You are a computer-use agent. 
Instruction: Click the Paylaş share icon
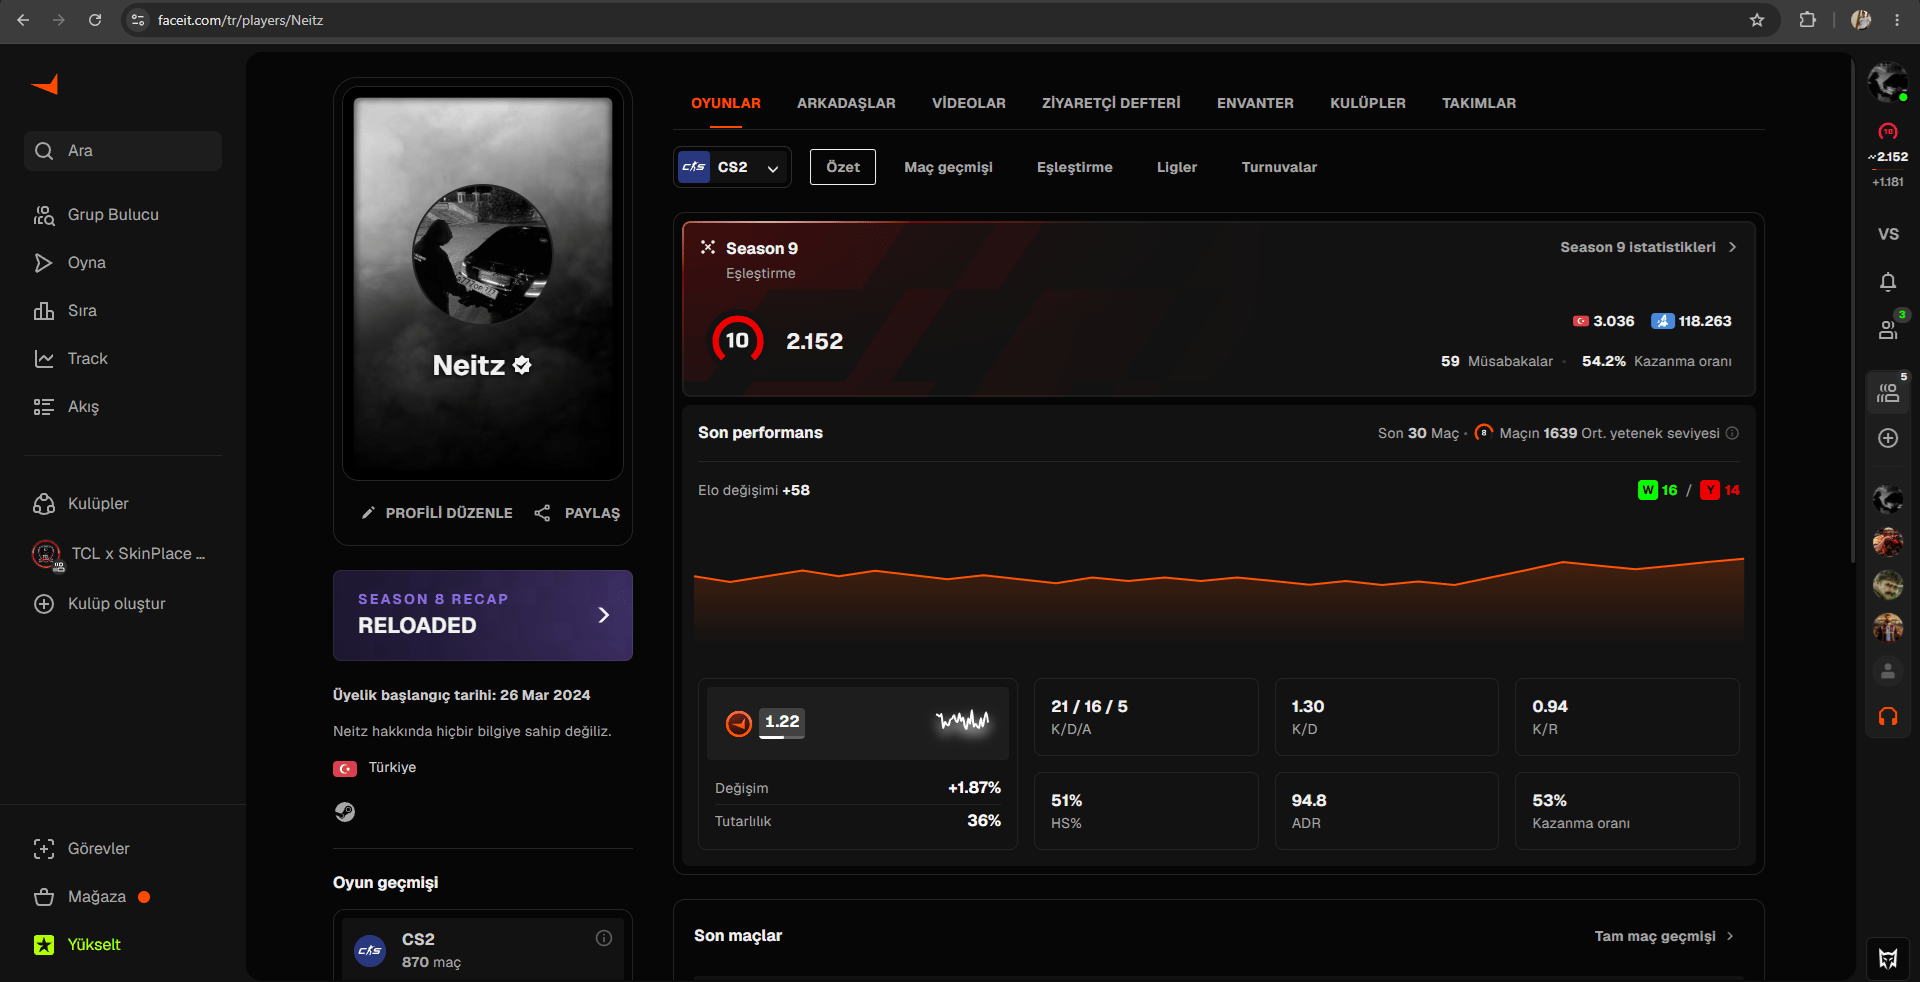point(542,513)
